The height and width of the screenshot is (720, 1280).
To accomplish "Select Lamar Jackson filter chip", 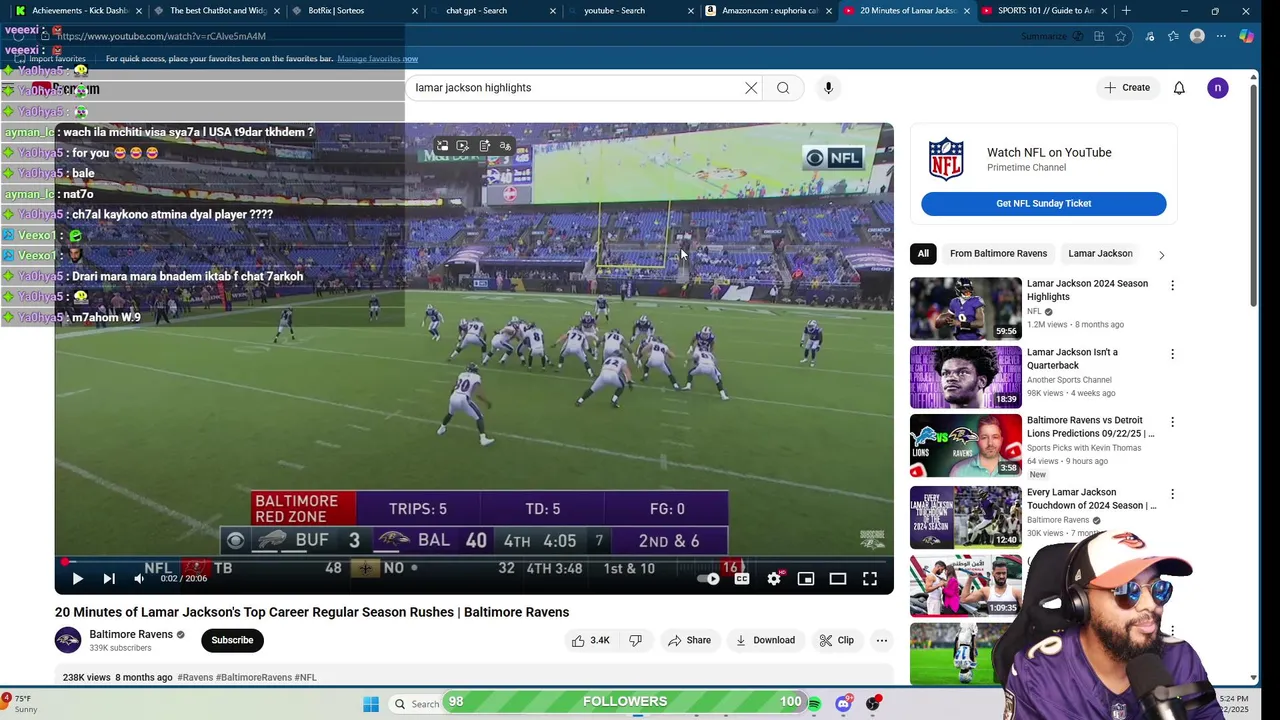I will coord(1100,254).
